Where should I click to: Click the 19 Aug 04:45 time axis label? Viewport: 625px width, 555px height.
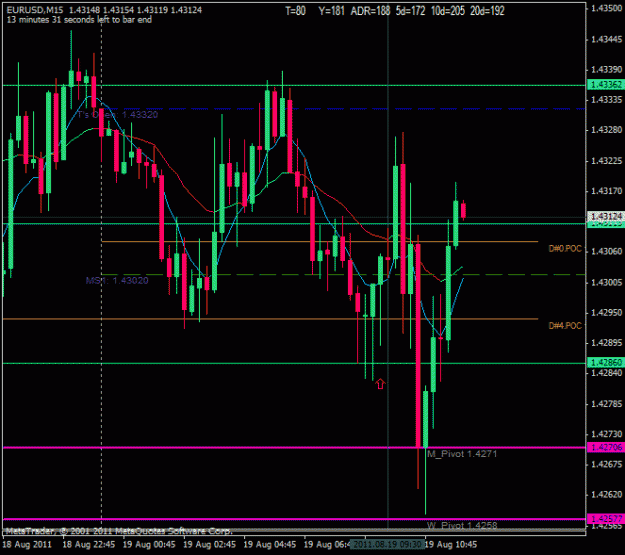pyautogui.click(x=270, y=544)
